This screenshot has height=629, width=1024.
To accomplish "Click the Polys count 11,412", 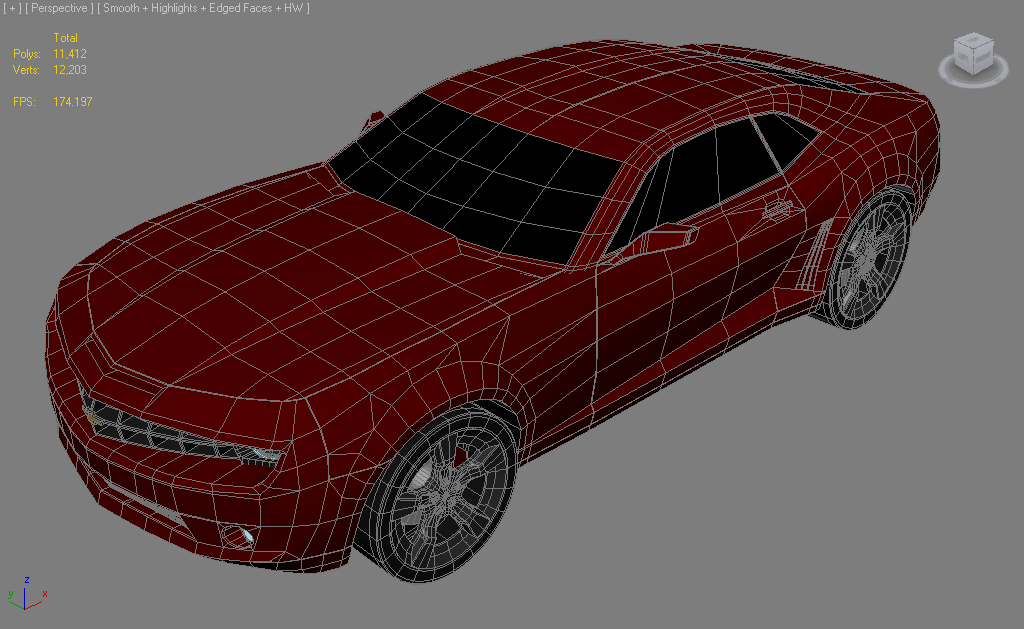I will click(70, 54).
